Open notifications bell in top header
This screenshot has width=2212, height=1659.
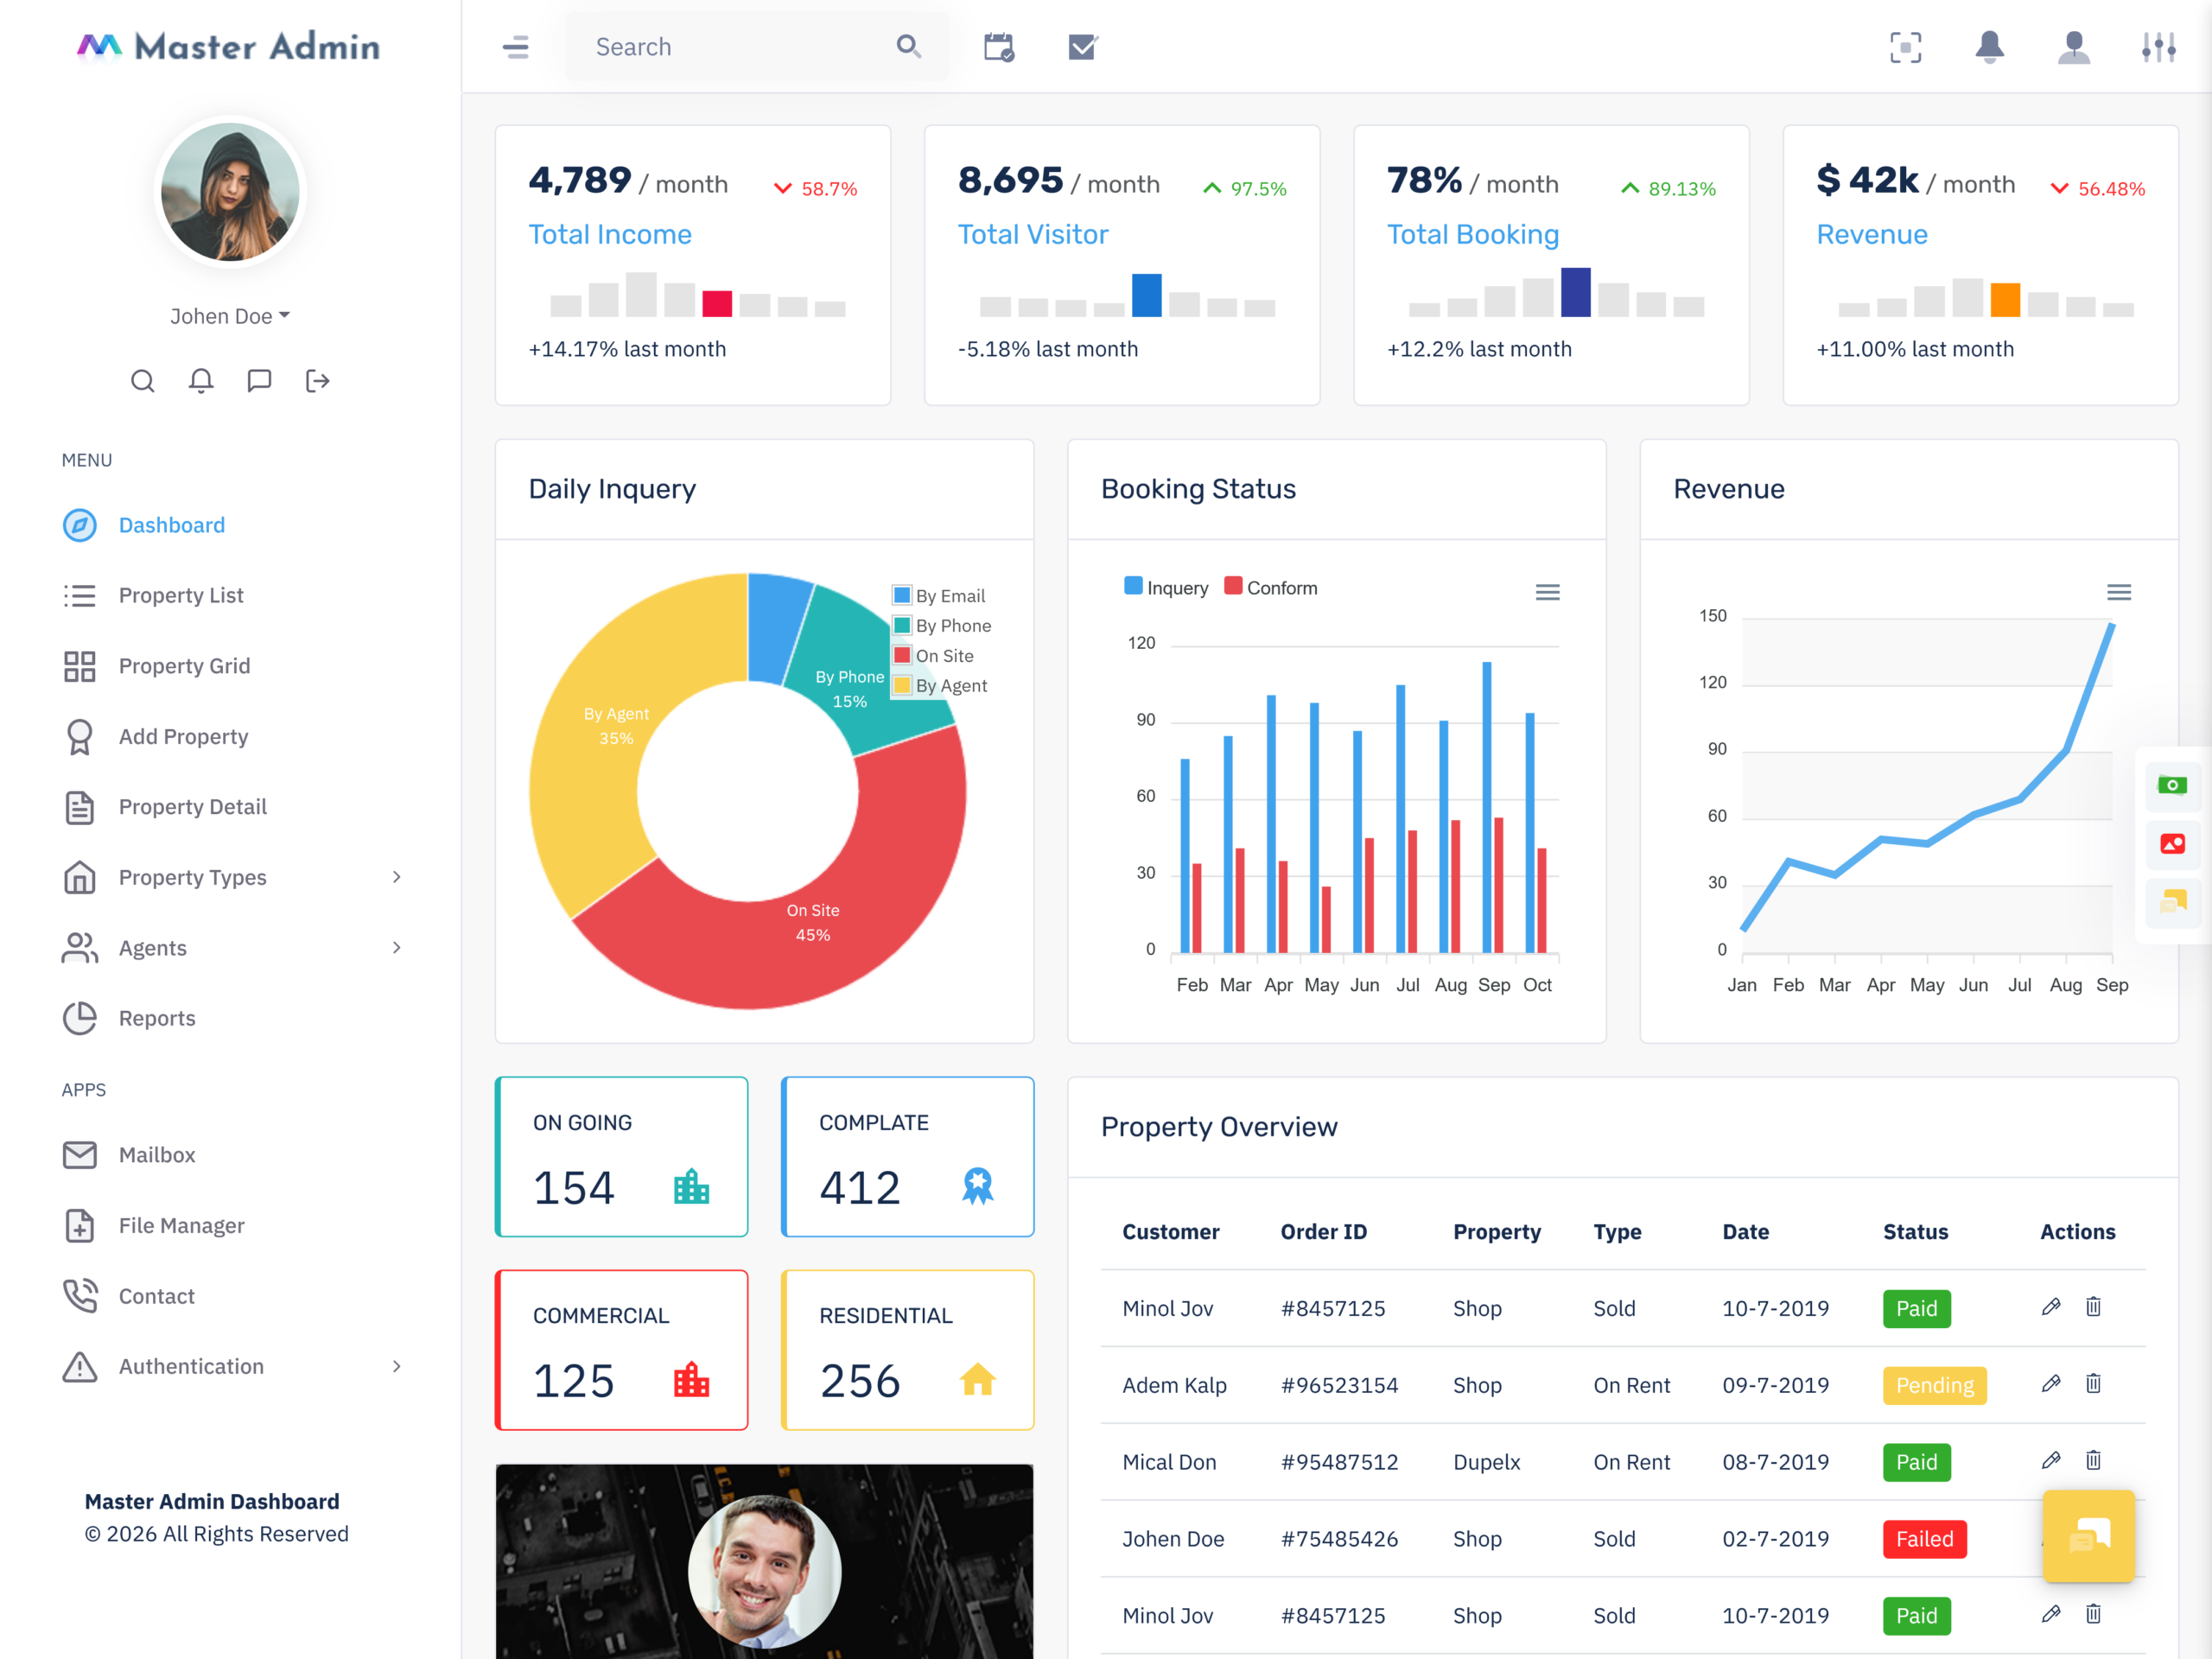(x=1990, y=47)
